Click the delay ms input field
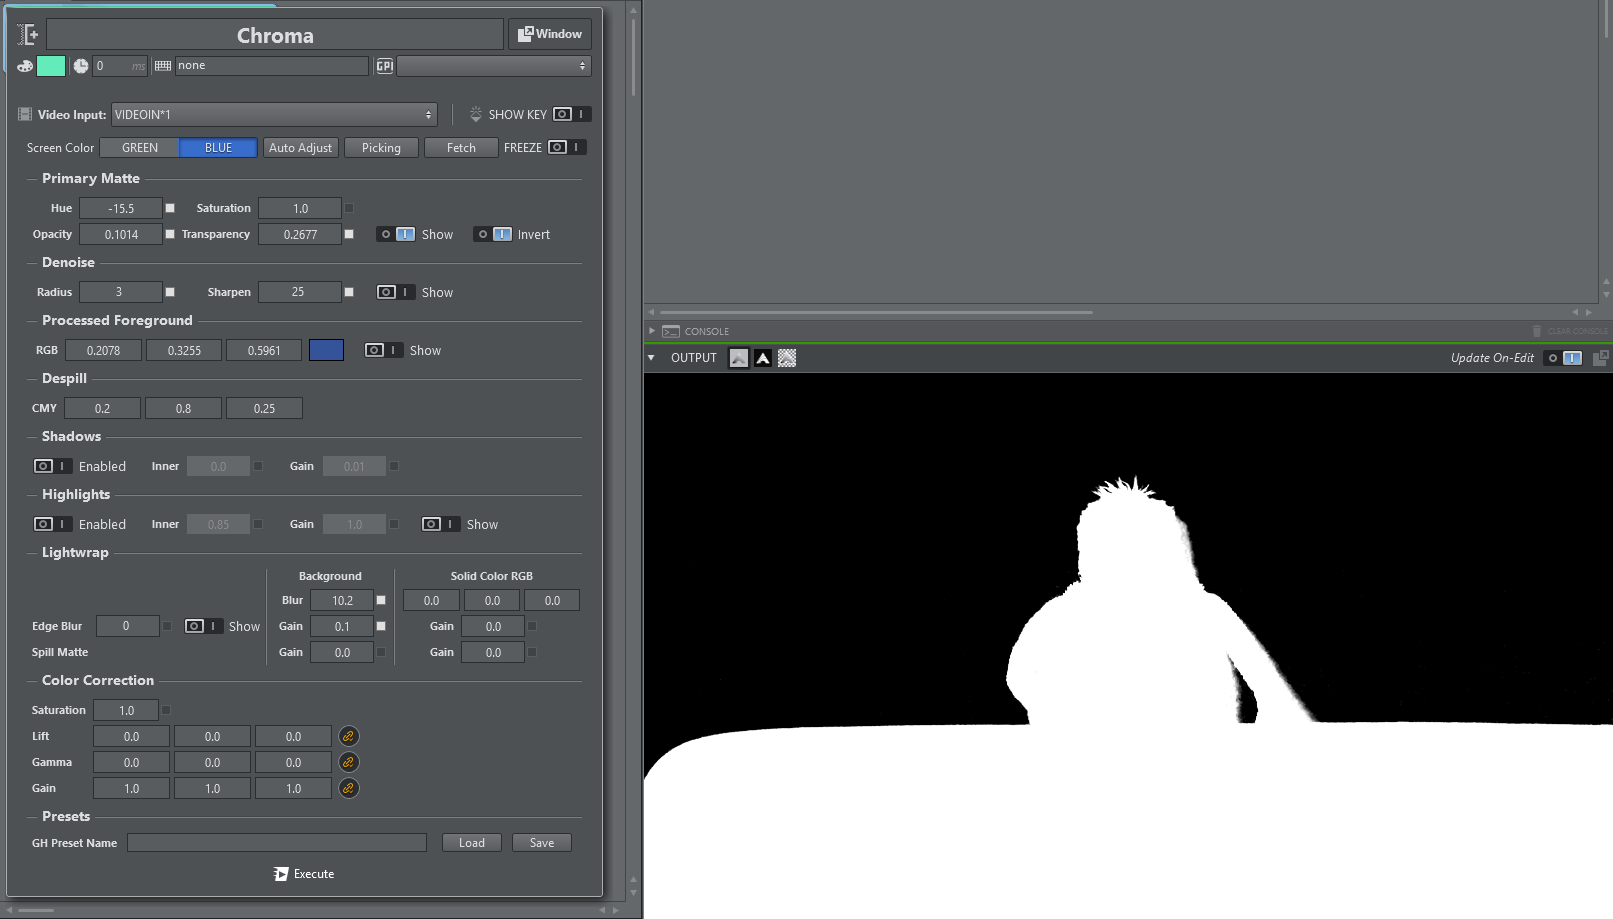1613x919 pixels. 120,66
